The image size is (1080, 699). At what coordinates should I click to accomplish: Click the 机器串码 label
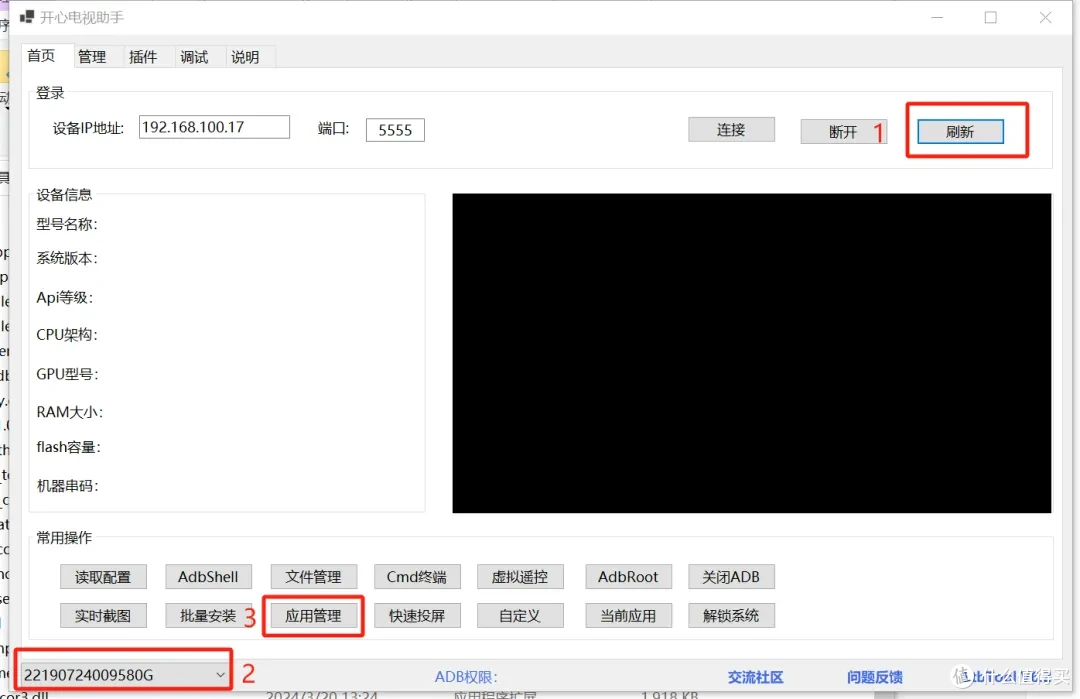[x=68, y=486]
